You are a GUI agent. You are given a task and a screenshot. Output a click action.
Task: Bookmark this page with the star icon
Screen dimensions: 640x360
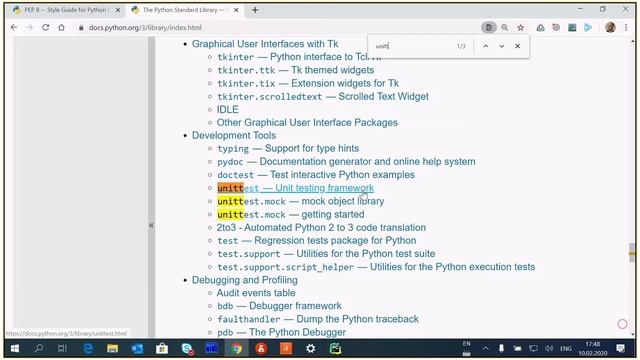coord(520,27)
